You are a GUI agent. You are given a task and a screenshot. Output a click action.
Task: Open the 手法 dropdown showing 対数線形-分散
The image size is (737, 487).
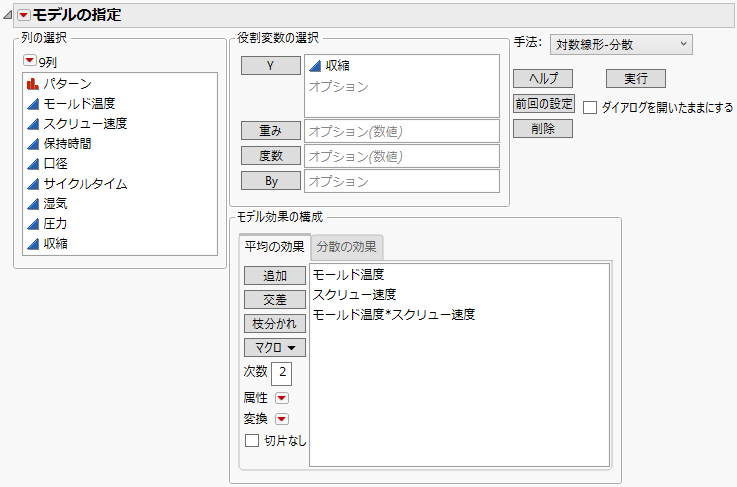click(x=621, y=44)
